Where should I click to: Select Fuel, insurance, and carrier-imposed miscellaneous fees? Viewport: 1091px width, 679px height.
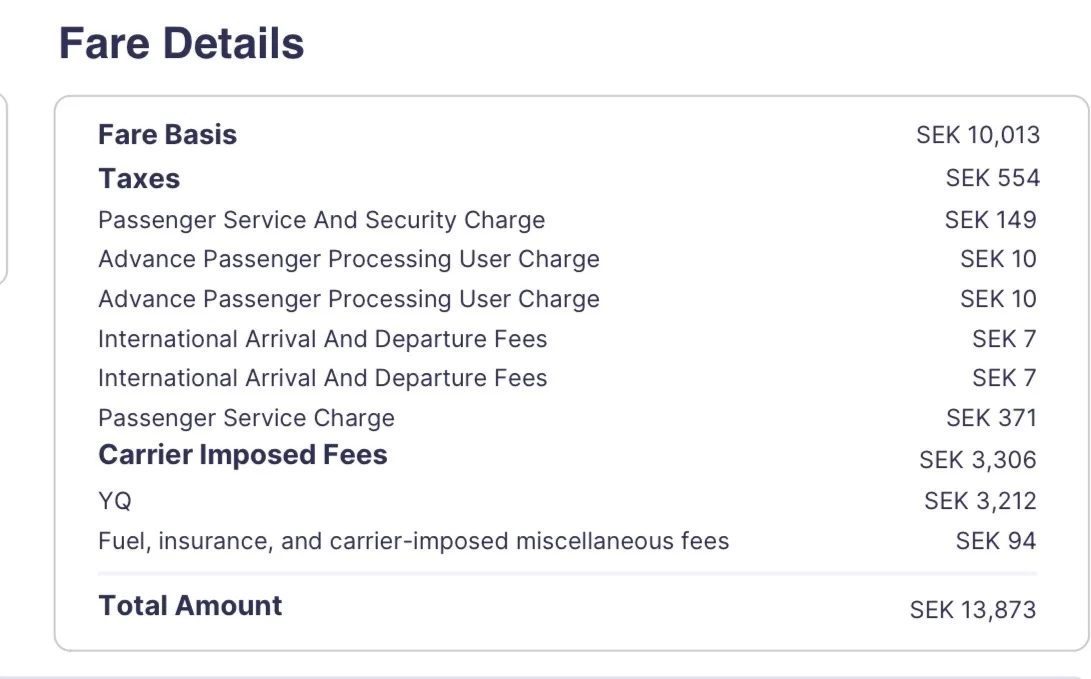pos(413,542)
